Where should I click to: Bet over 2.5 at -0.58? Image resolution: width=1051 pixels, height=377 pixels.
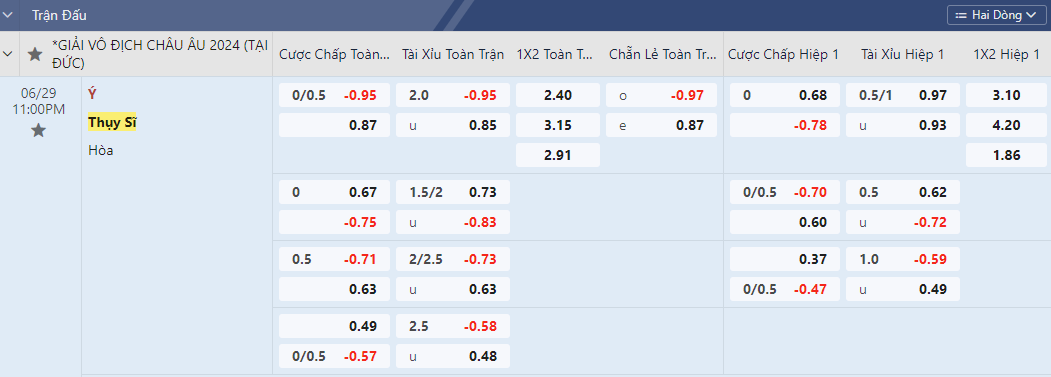(x=453, y=327)
